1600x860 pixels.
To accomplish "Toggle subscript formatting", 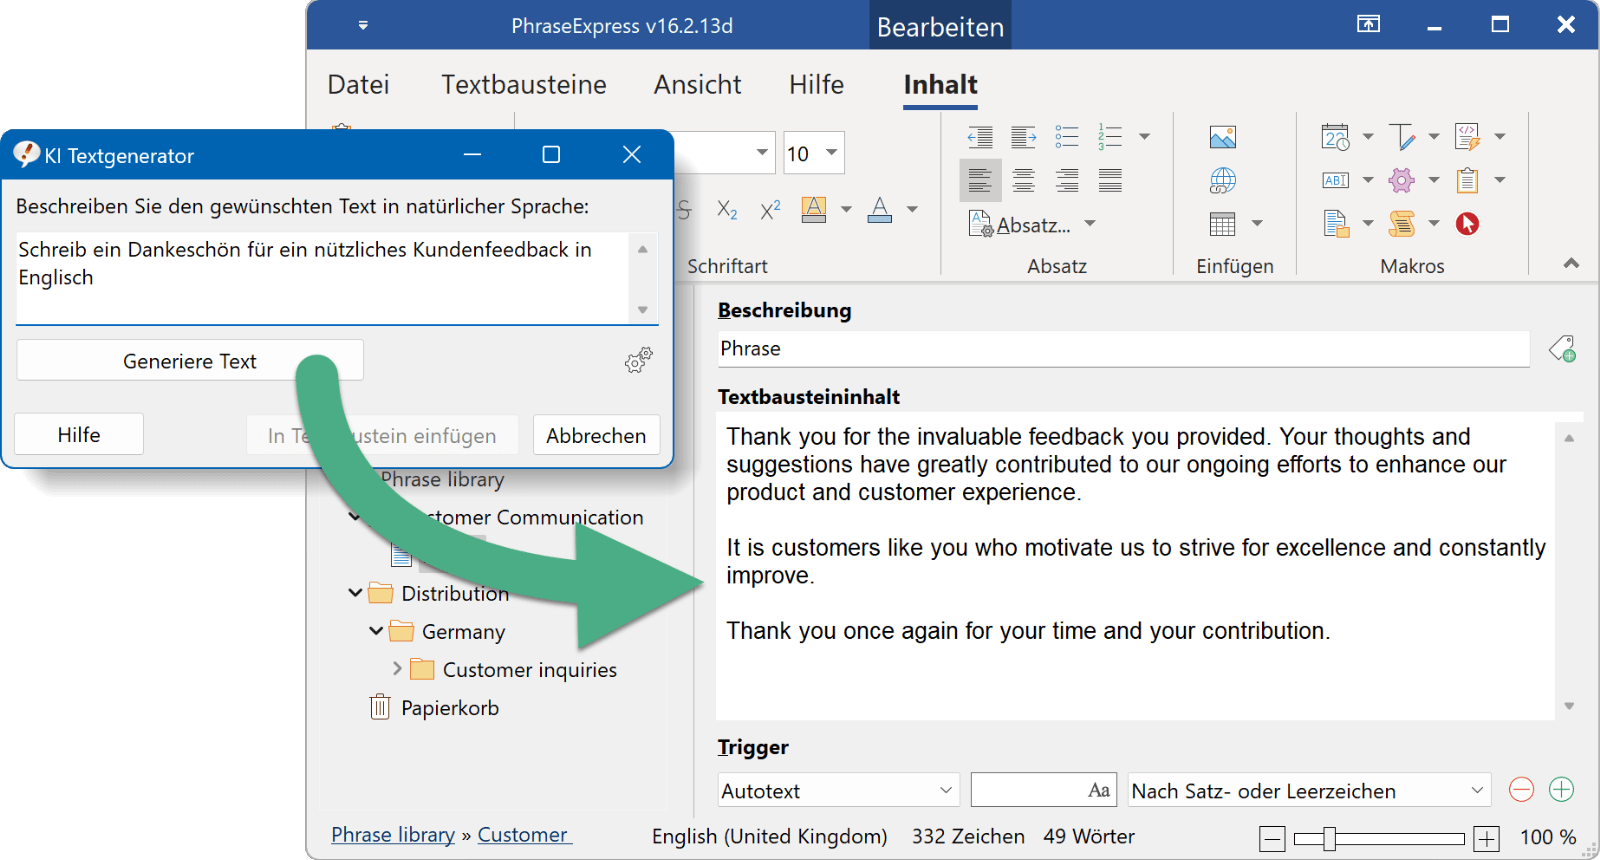I will [x=727, y=210].
